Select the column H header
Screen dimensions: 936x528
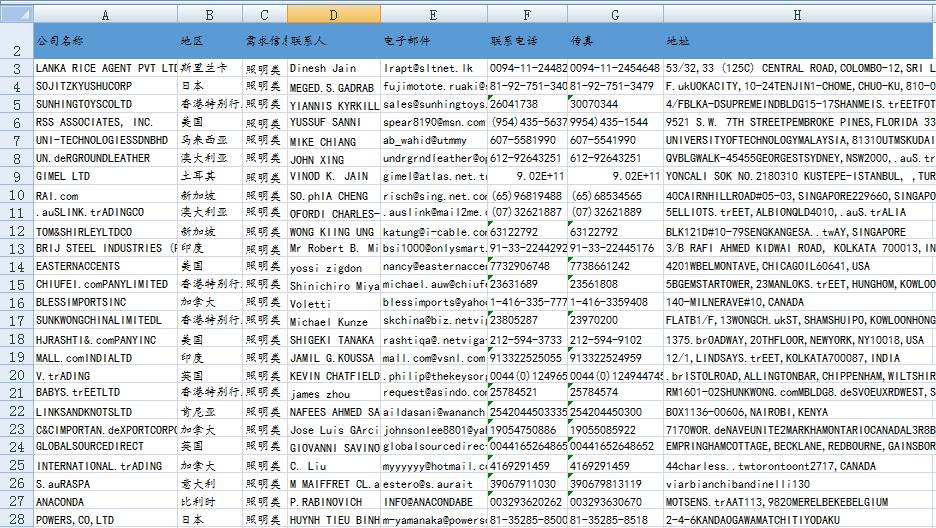pos(798,15)
